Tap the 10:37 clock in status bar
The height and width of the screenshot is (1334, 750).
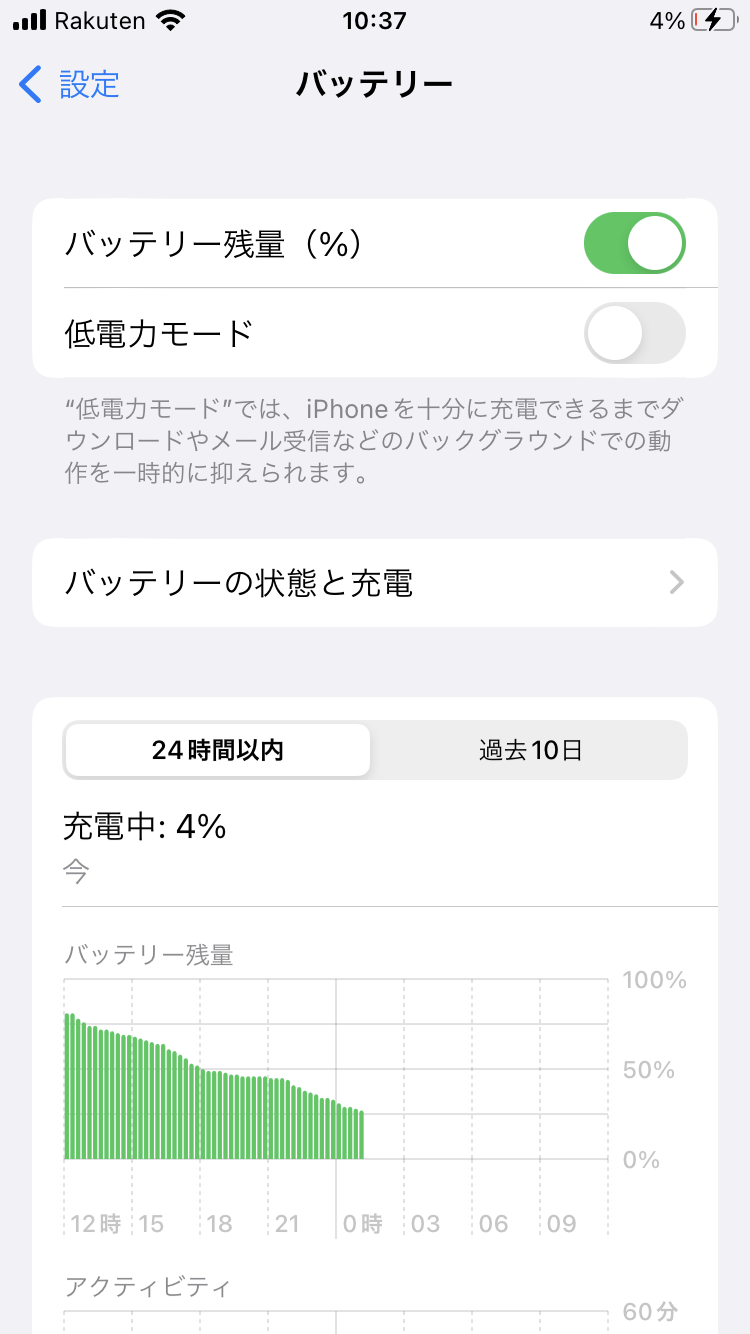[x=374, y=21]
